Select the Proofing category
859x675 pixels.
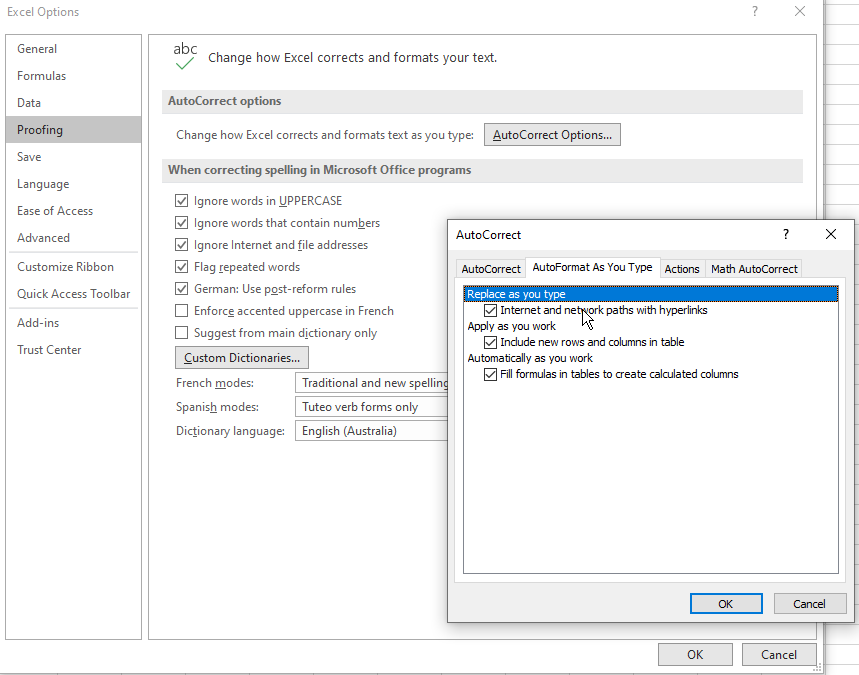pos(73,130)
